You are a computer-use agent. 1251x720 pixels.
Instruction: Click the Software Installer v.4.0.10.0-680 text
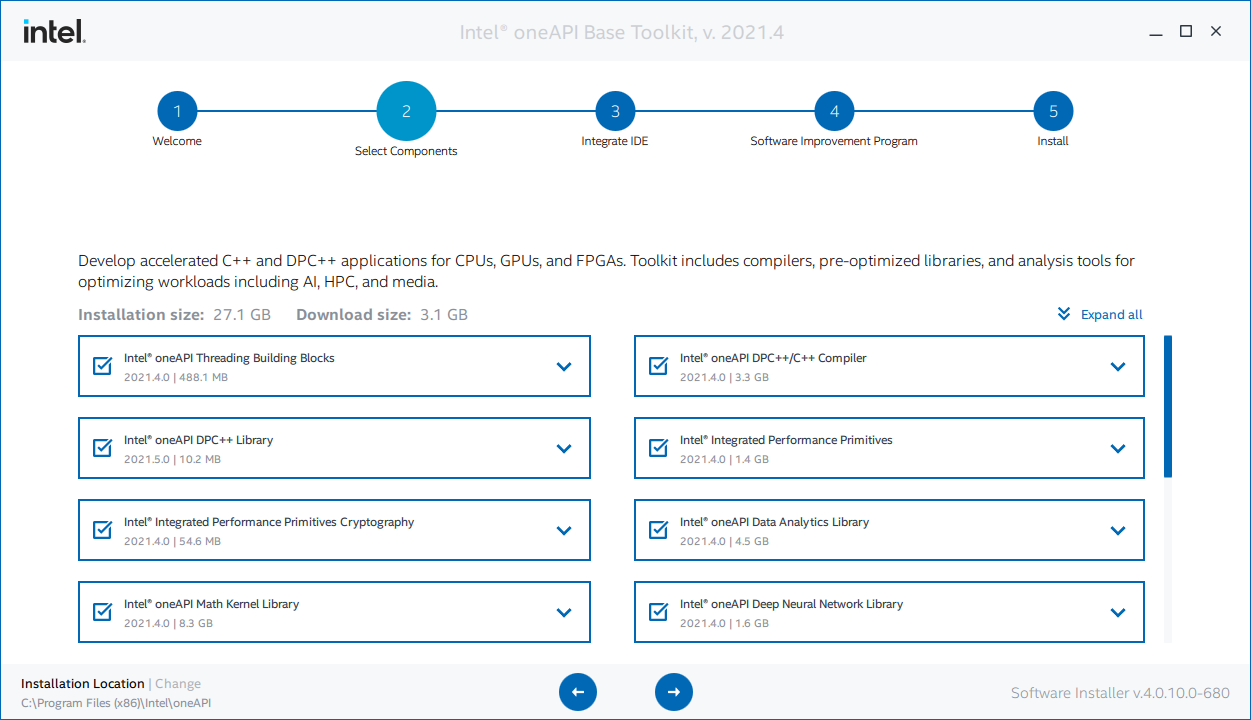(1120, 693)
